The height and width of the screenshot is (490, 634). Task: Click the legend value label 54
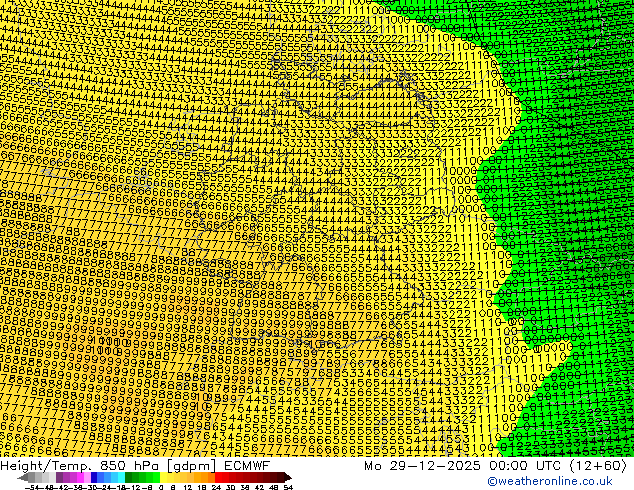(x=288, y=488)
